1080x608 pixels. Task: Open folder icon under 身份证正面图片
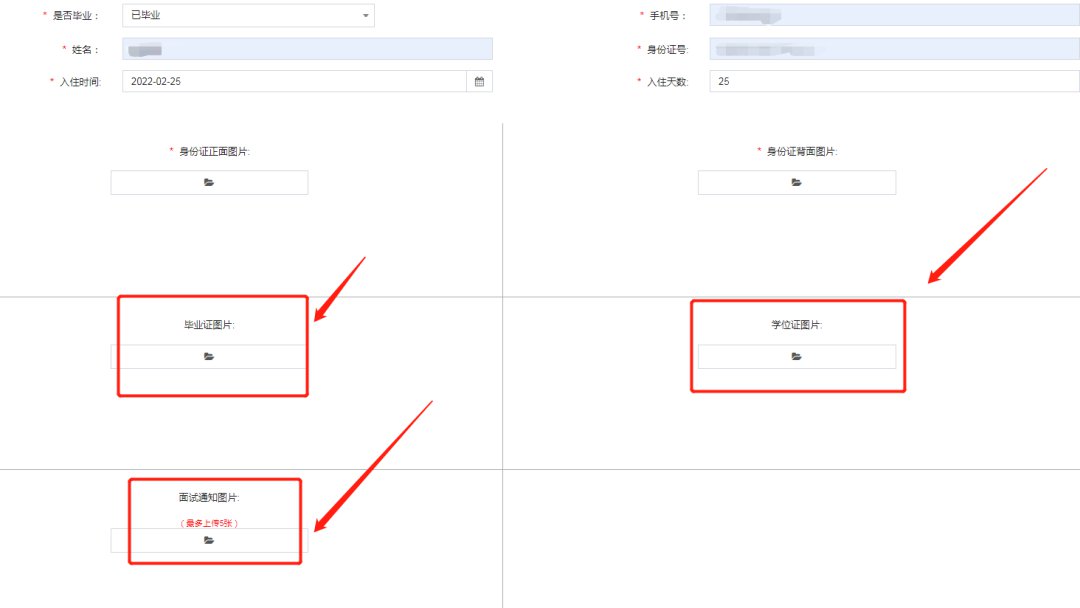point(209,182)
